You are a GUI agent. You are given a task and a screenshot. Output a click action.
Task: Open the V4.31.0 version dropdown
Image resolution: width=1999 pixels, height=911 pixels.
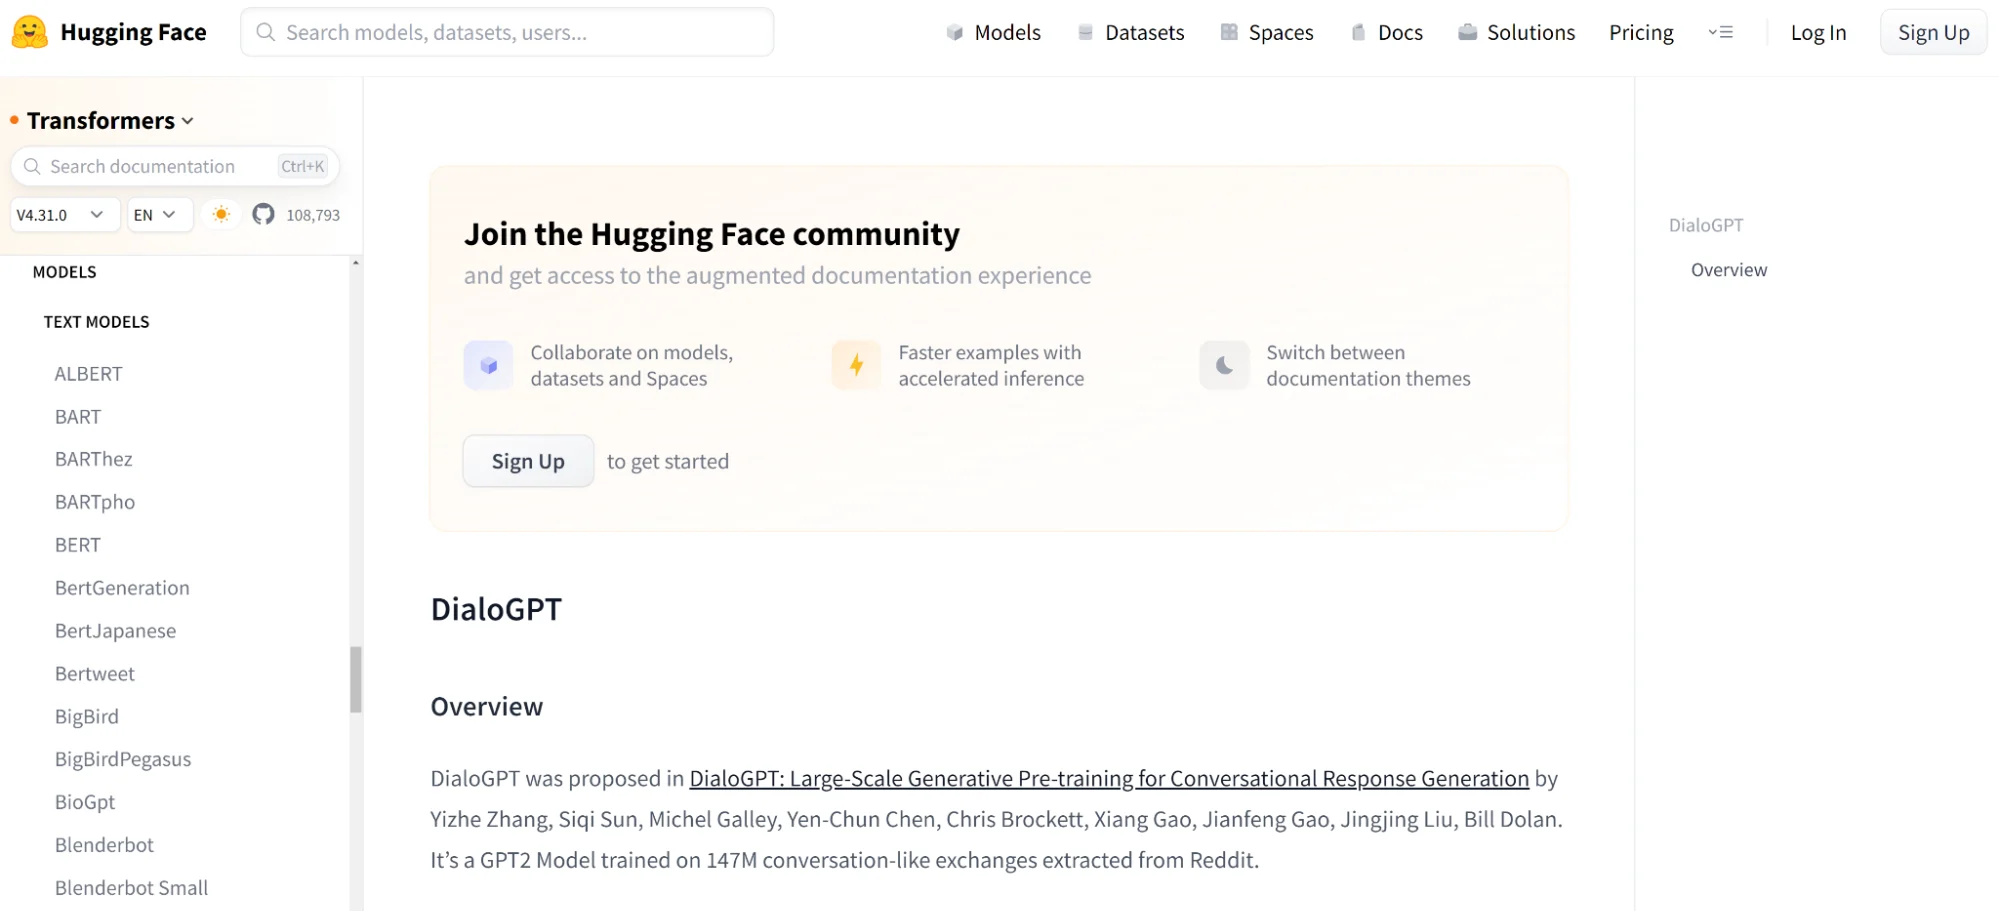point(60,214)
